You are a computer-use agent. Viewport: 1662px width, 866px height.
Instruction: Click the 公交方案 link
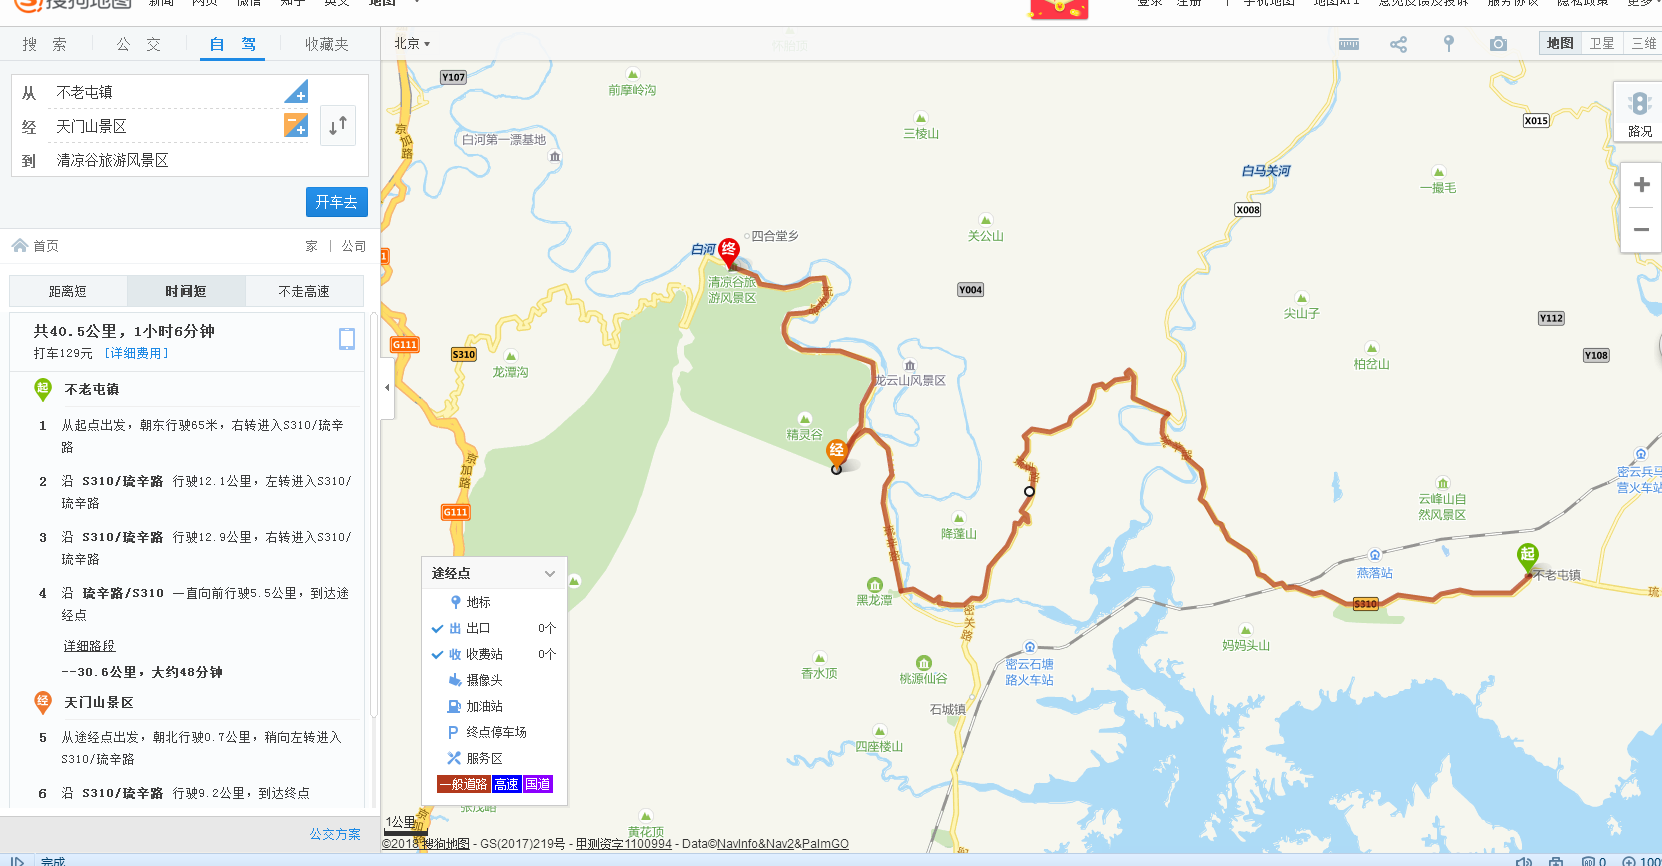(335, 834)
